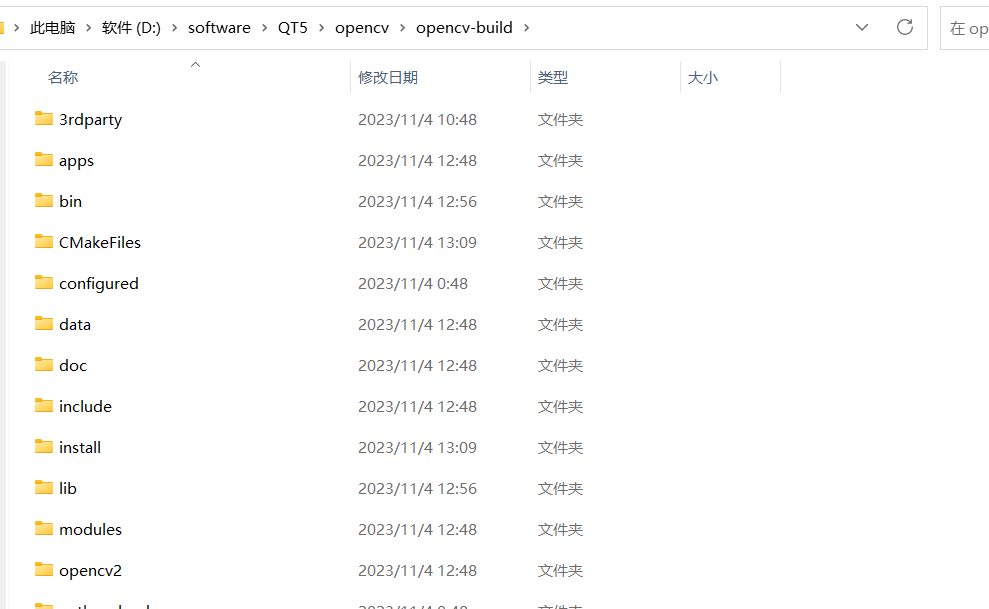Image resolution: width=989 pixels, height=609 pixels.
Task: Open the include folder icon
Action: [x=42, y=406]
